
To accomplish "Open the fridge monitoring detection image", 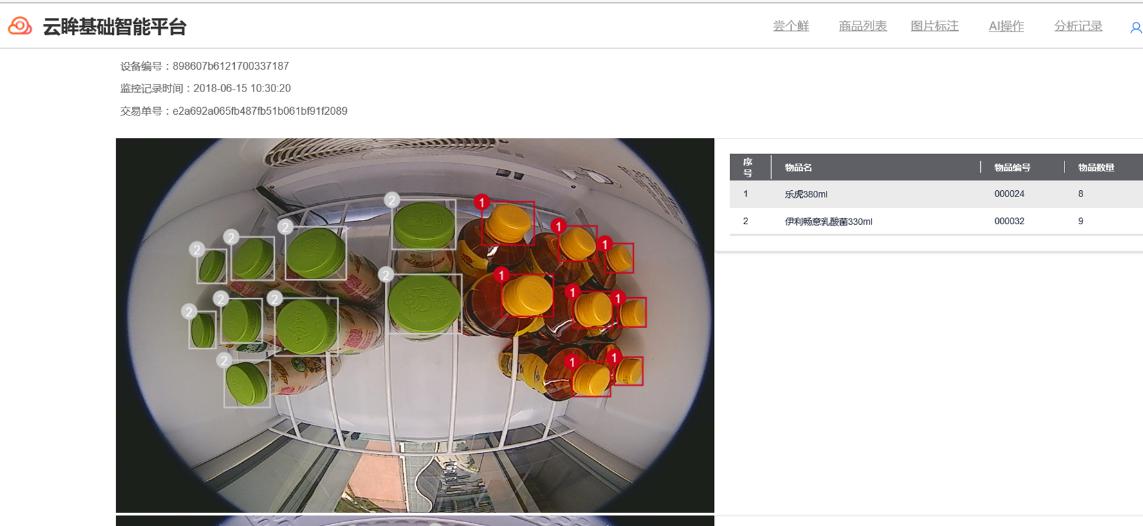I will (415, 325).
